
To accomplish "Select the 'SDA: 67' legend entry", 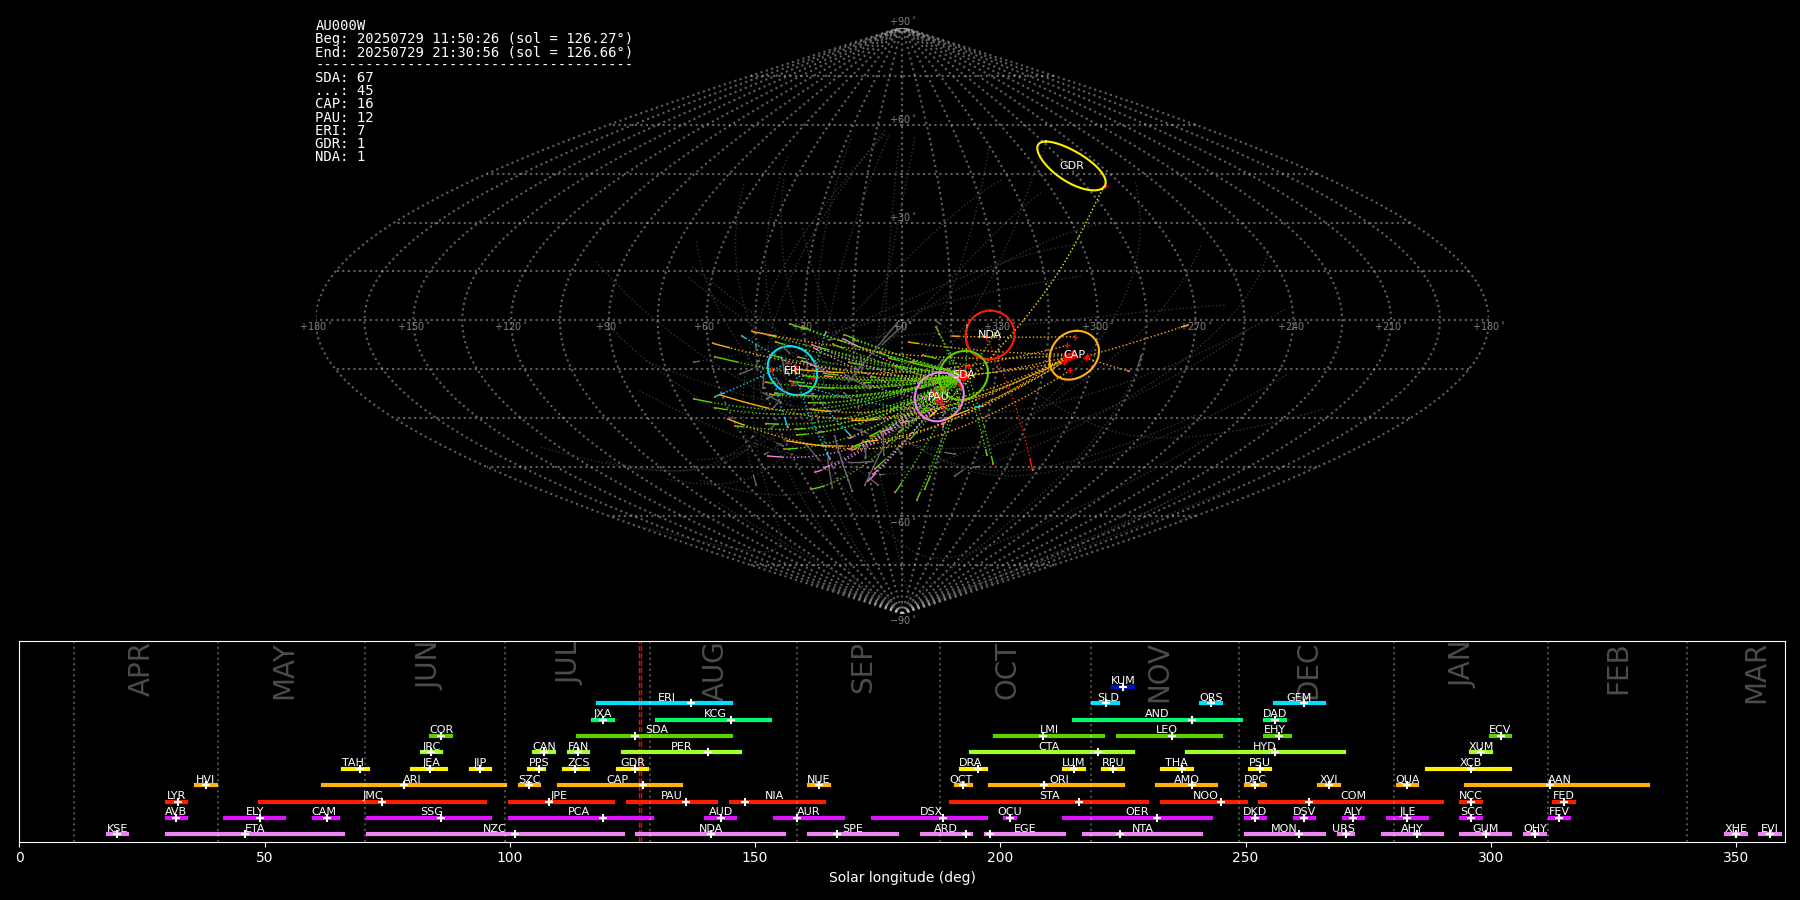I will (344, 78).
